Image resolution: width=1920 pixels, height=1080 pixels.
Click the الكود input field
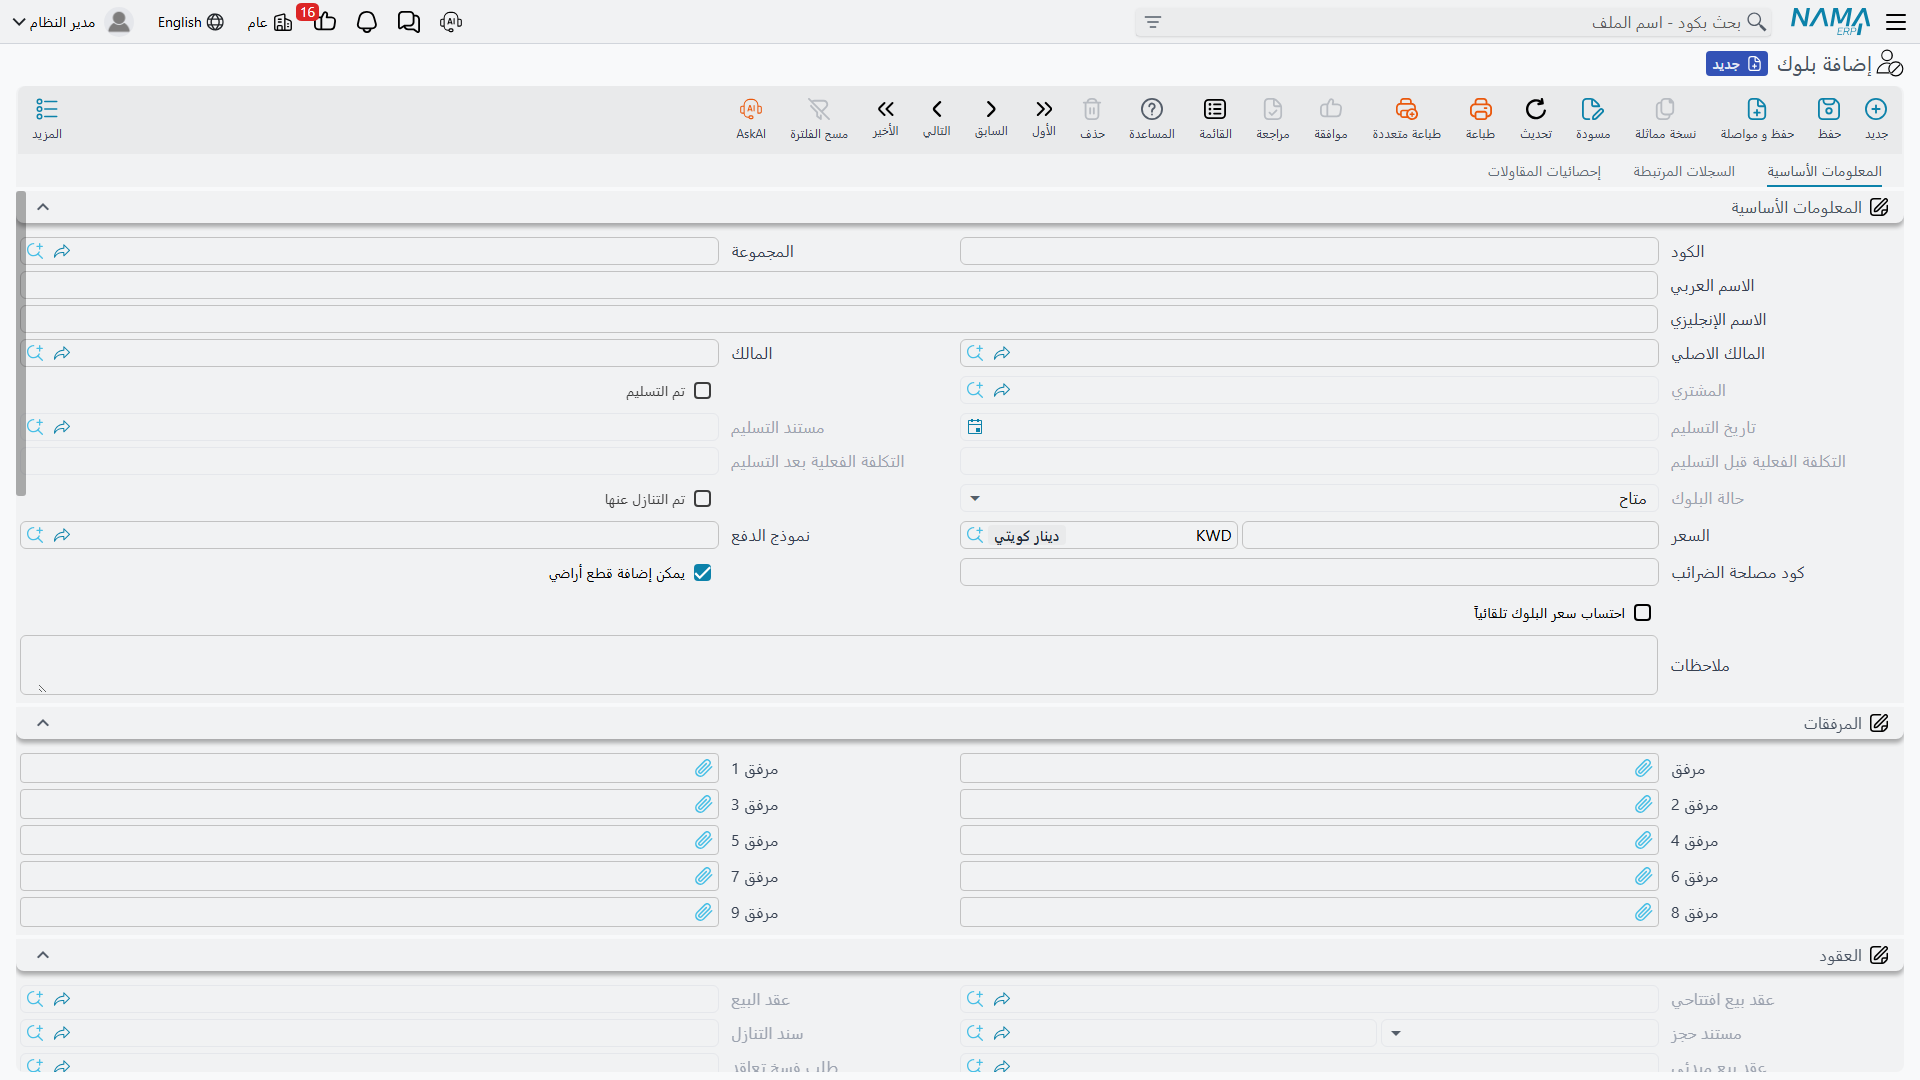(1309, 251)
